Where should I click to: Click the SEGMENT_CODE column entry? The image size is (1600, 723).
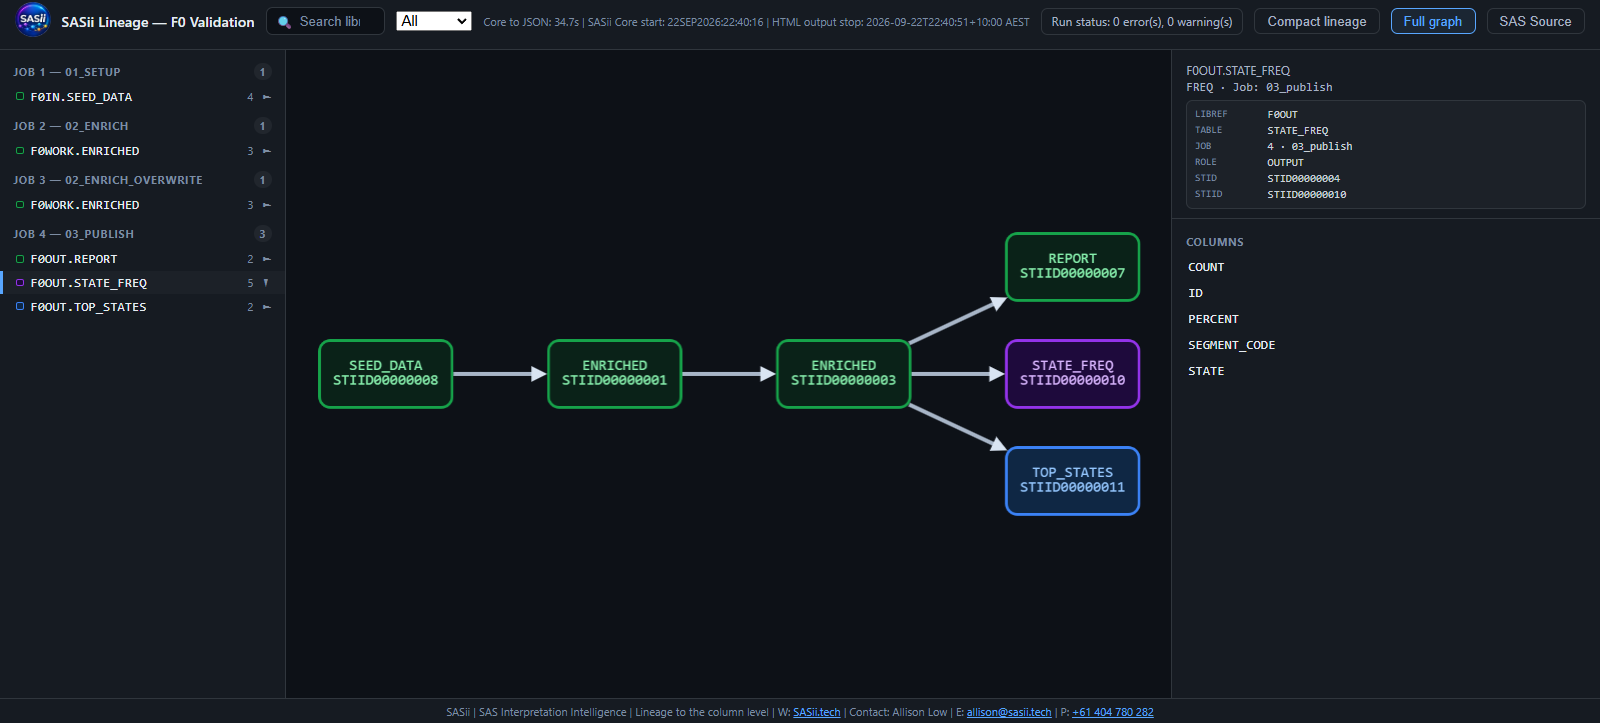[1232, 345]
